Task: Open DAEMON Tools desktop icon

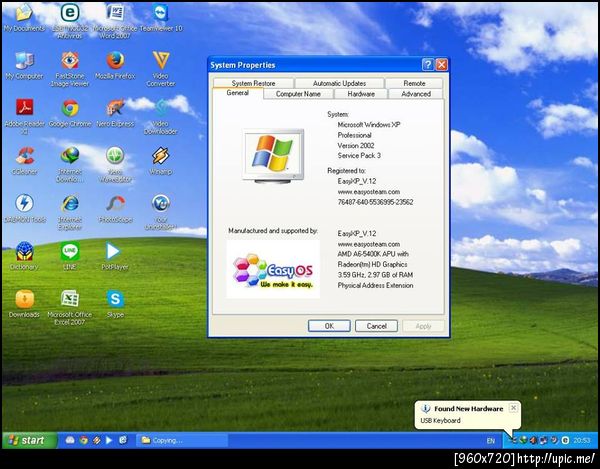Action: pyautogui.click(x=24, y=208)
